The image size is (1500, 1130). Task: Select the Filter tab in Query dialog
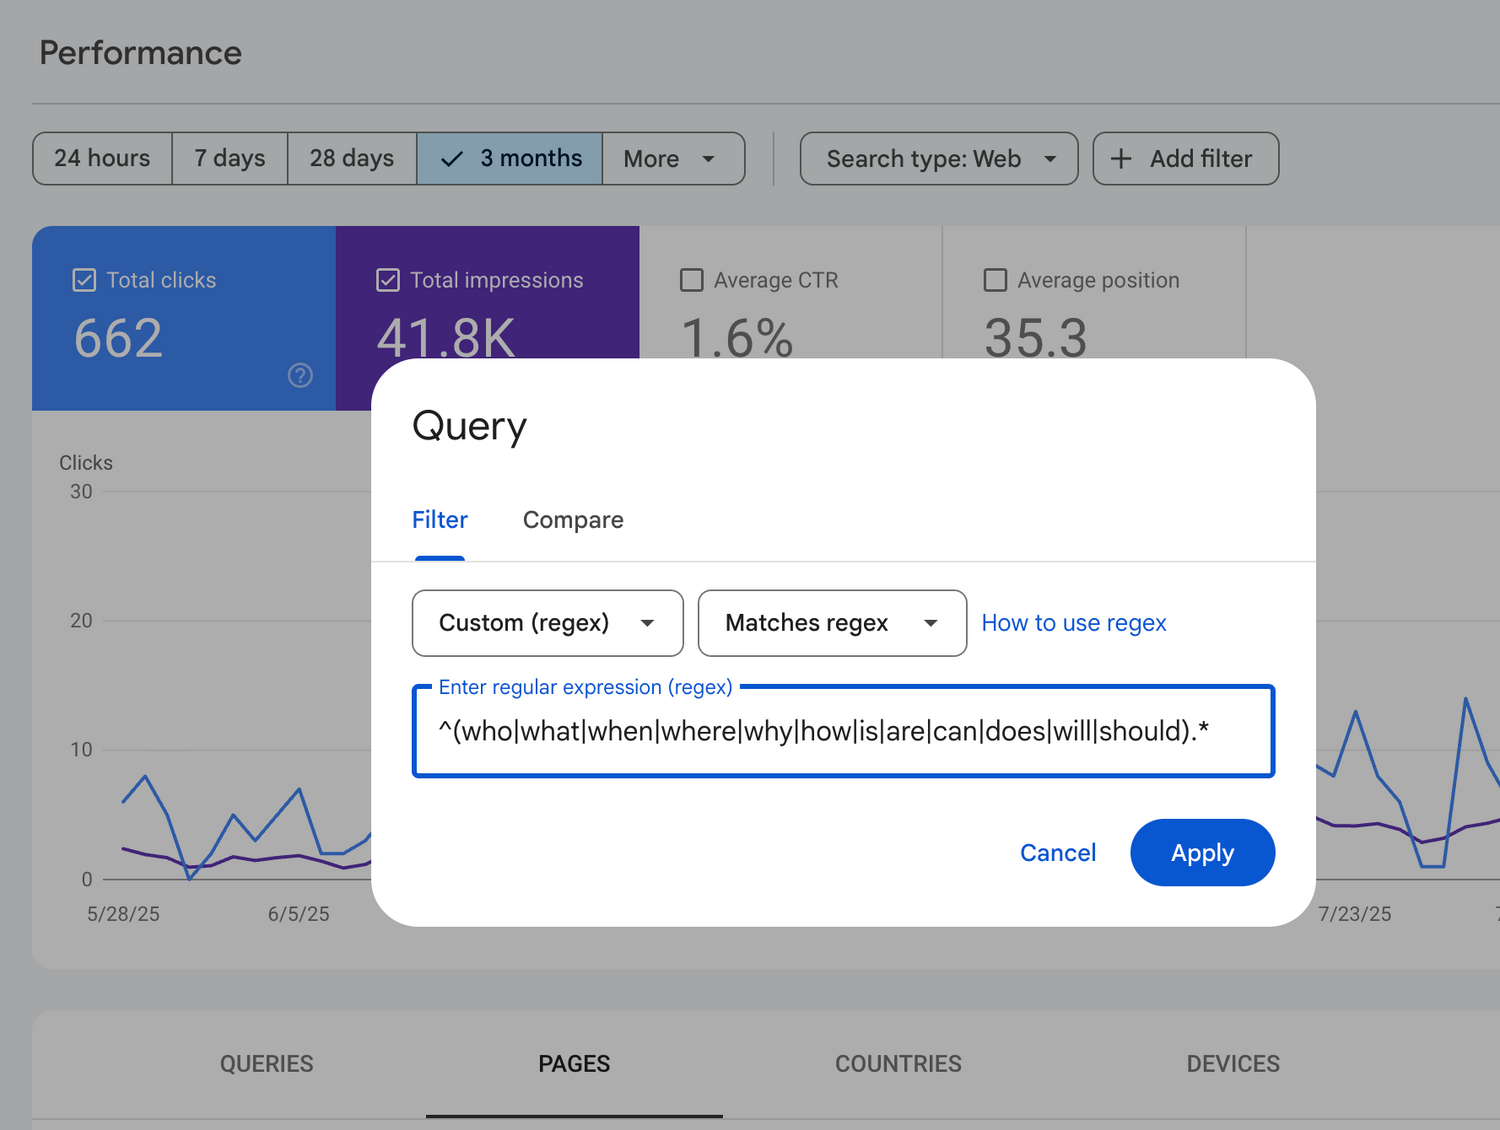440,520
